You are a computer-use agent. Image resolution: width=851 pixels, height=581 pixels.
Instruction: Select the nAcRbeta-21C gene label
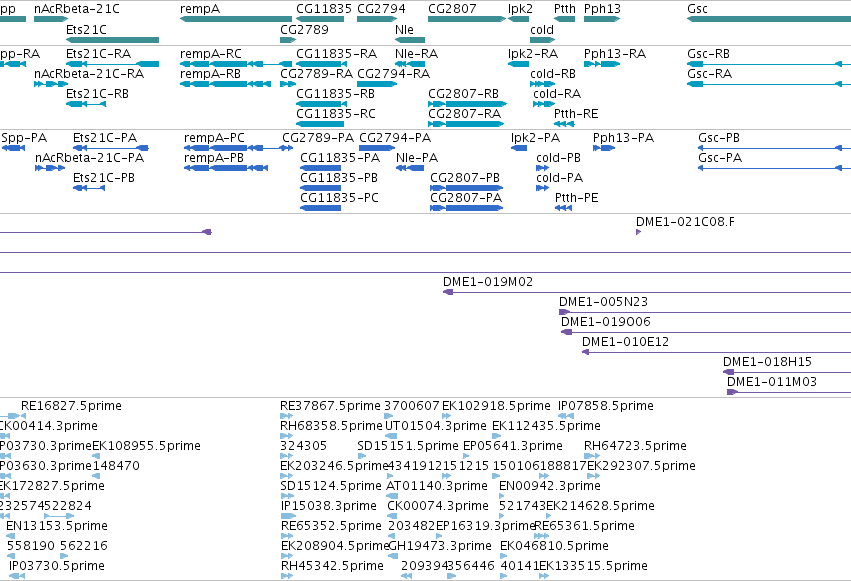[77, 9]
